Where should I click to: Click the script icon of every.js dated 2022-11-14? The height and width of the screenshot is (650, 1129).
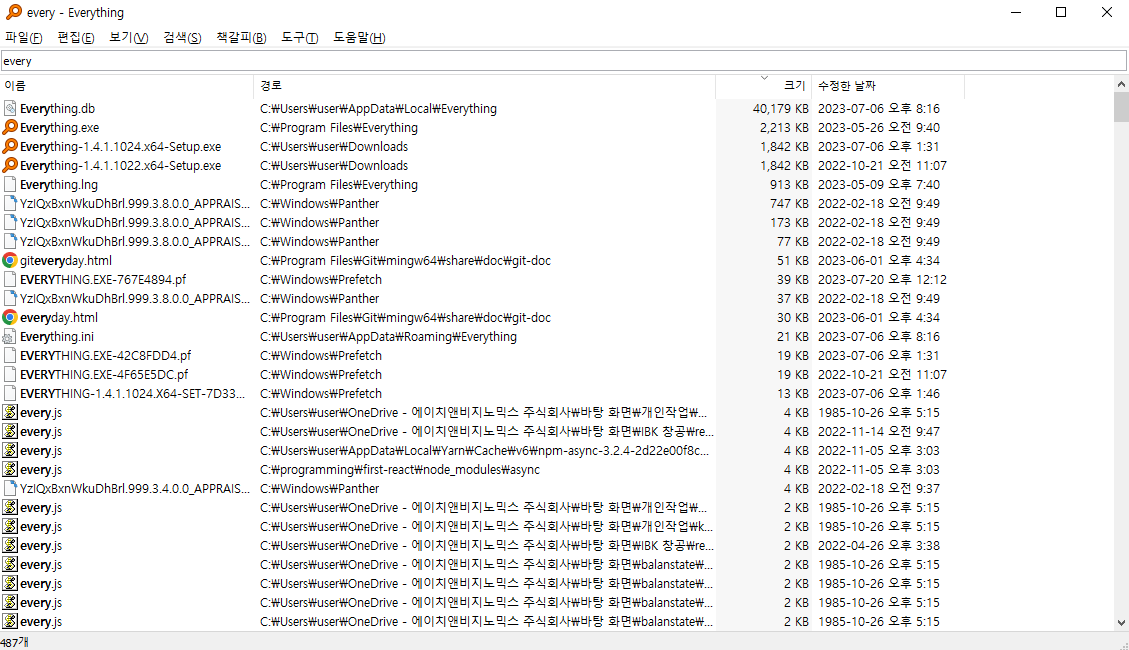coord(9,432)
